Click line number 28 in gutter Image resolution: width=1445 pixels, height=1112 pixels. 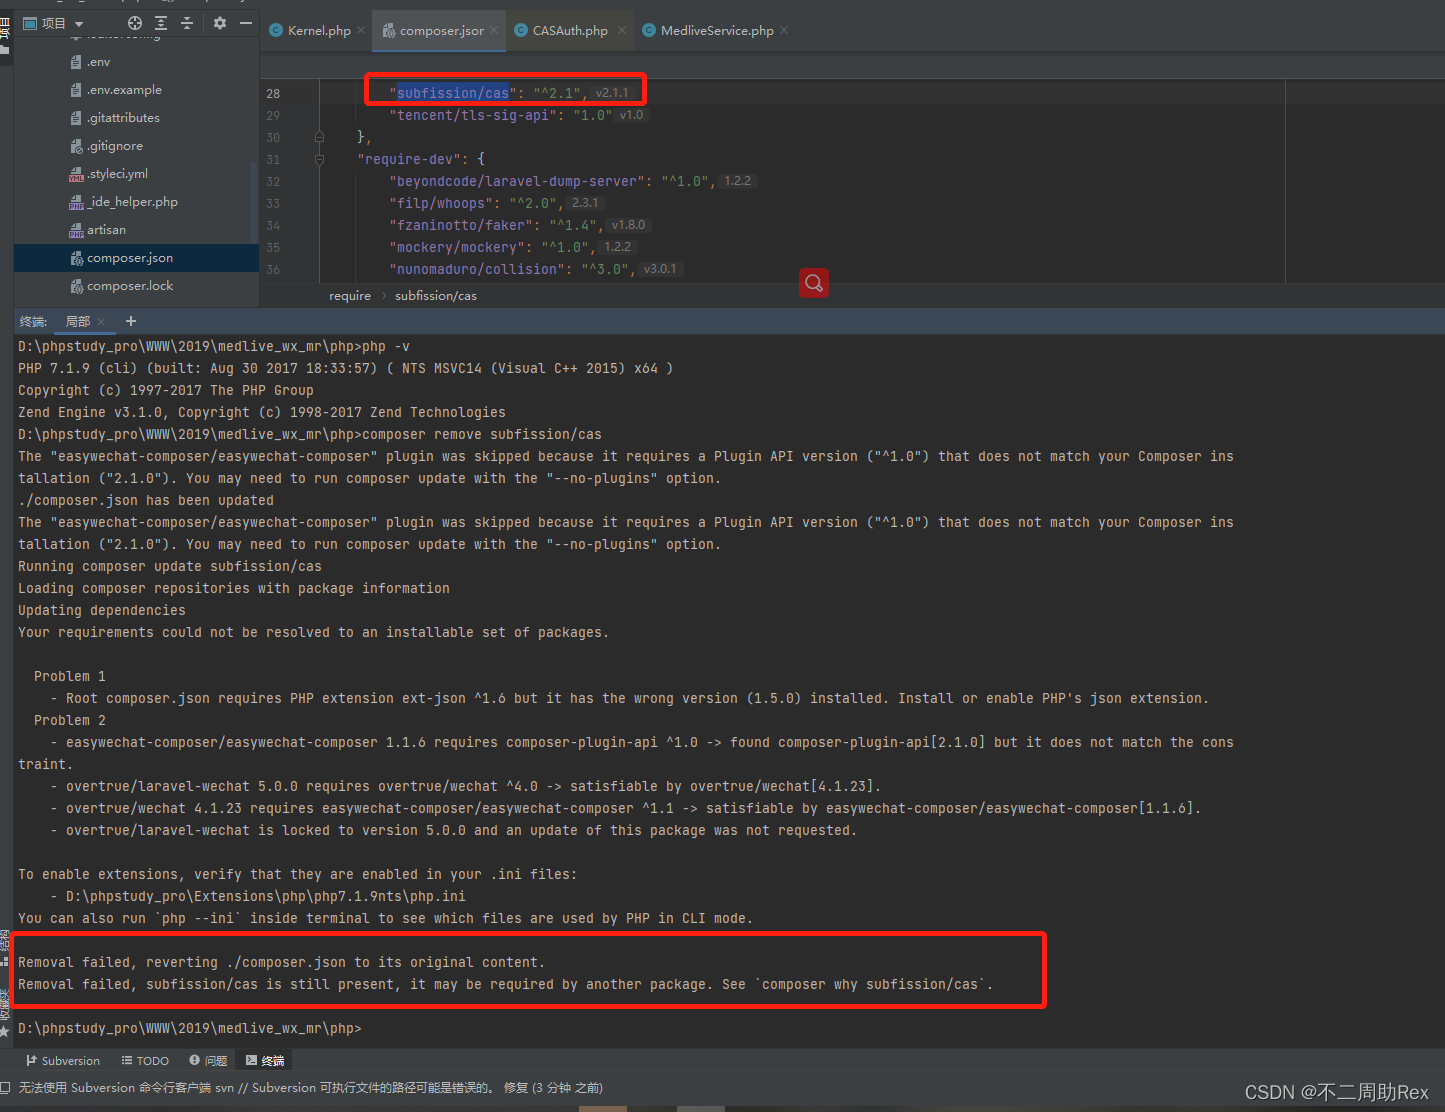(x=273, y=93)
